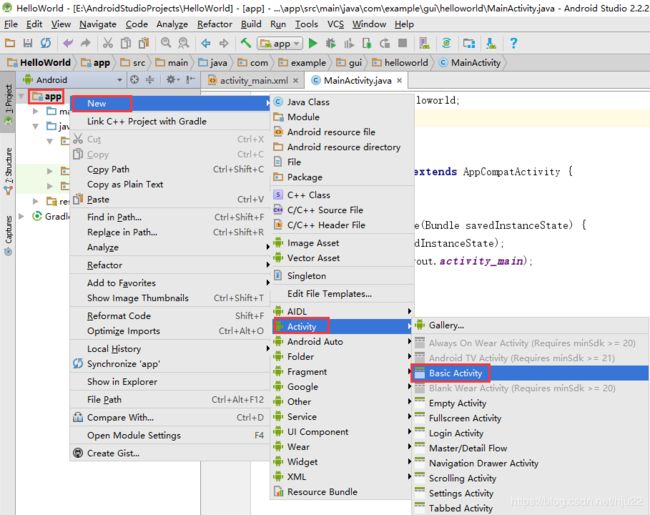Open the Tools menu
650x515 pixels.
306,24
